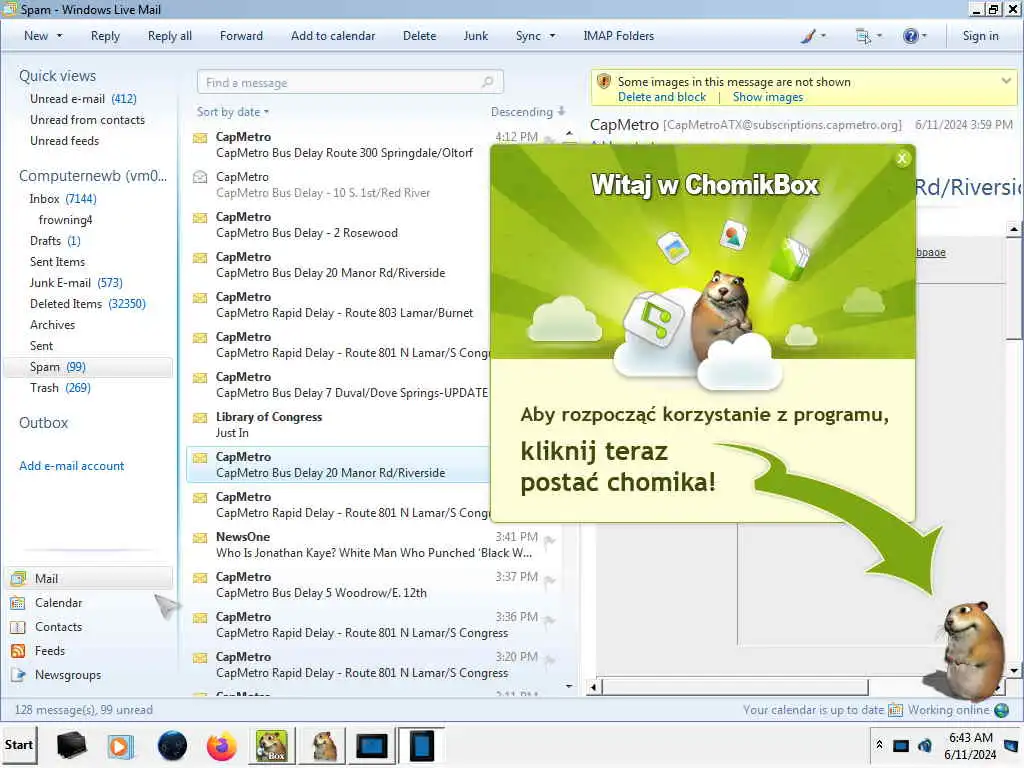Flag the 3:36 PM CapMetro message

[x=550, y=620]
